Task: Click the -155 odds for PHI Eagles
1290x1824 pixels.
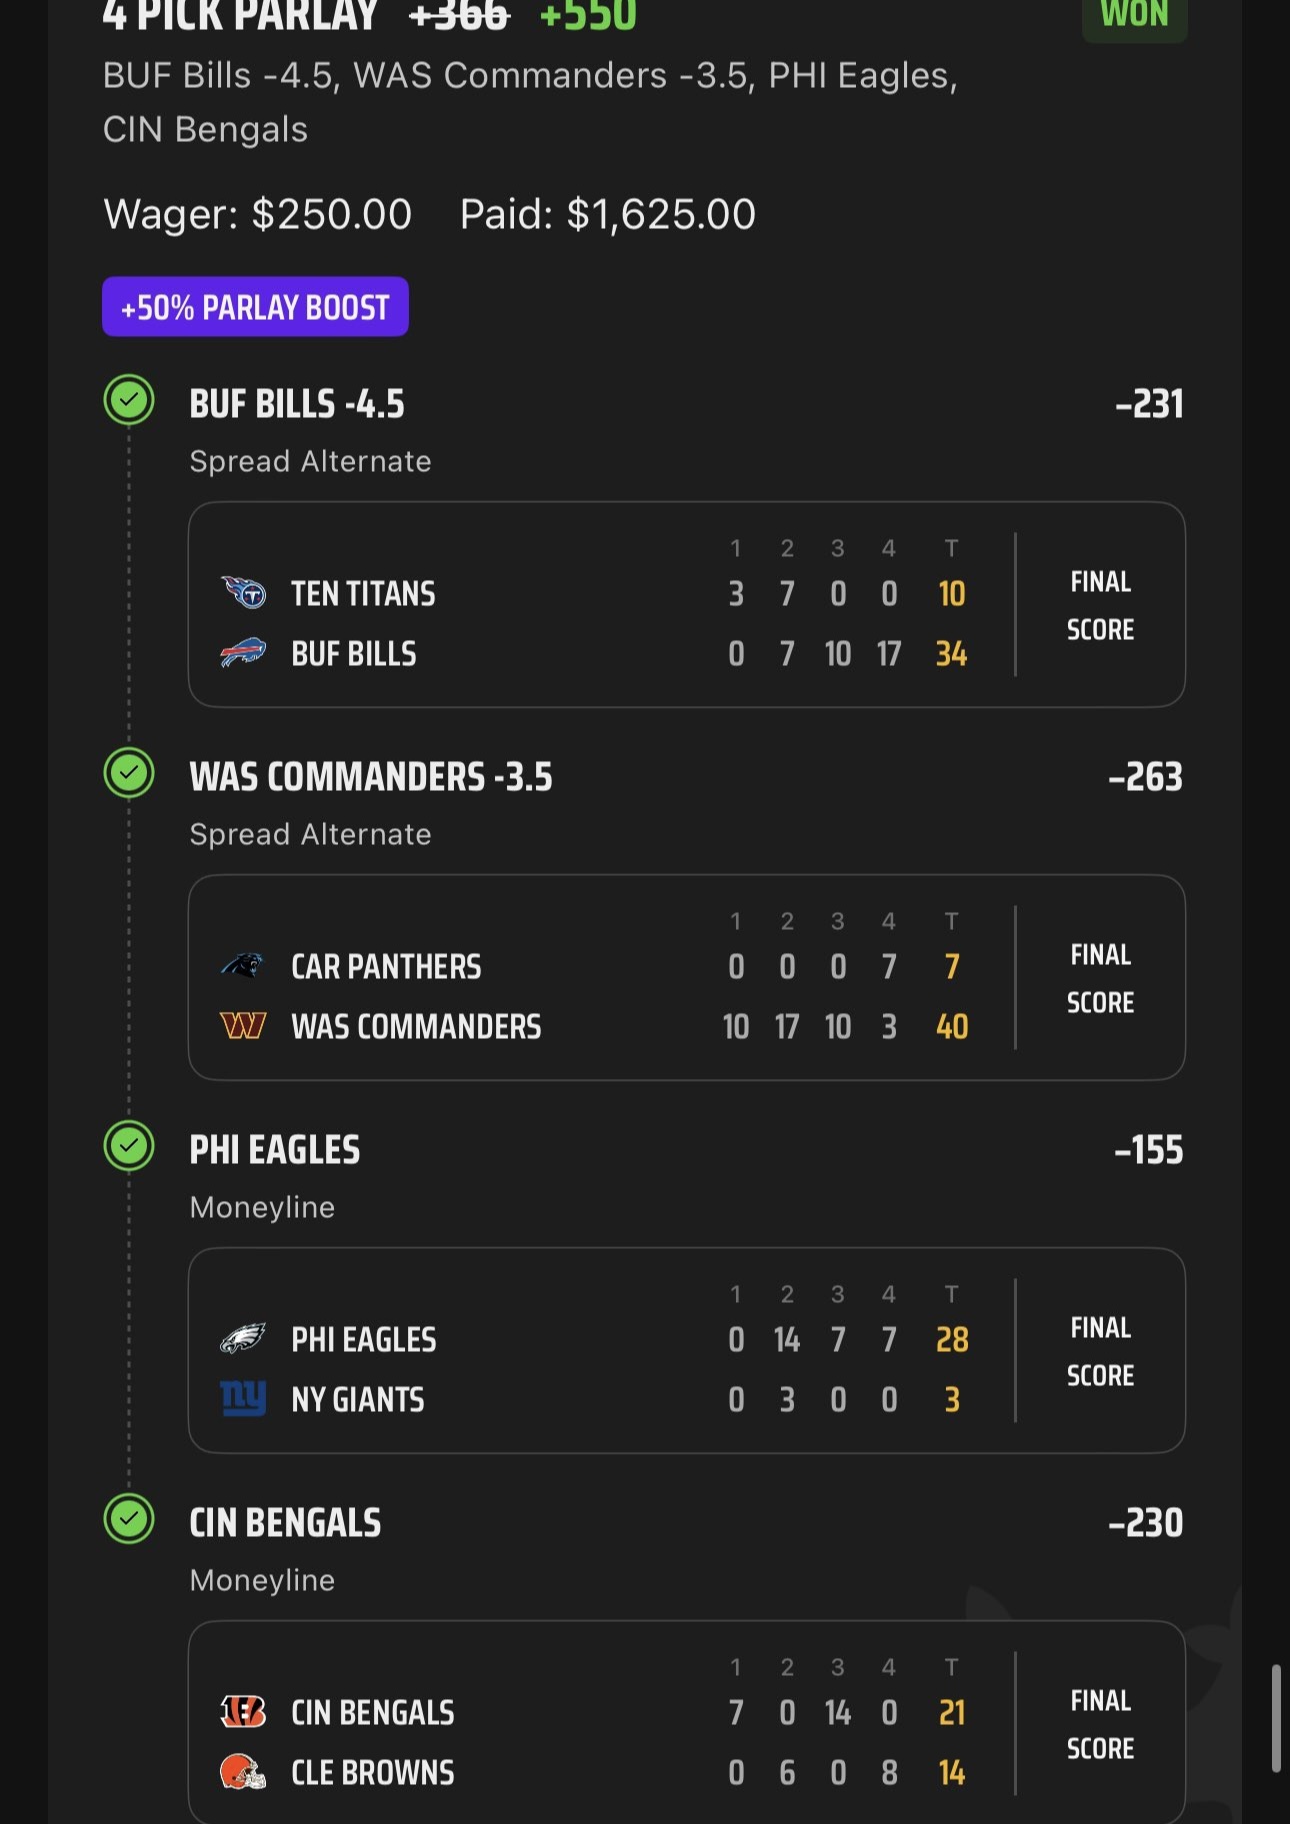Action: pyautogui.click(x=1148, y=1150)
